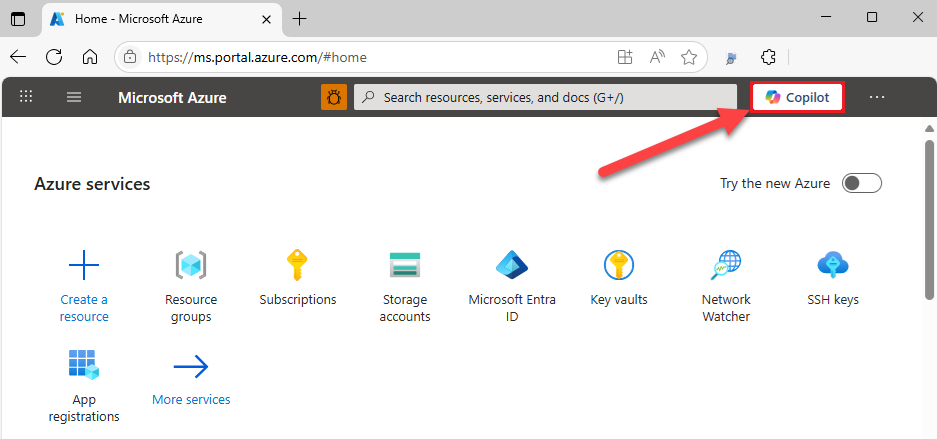Open App registrations service
The image size is (937, 439).
84,366
